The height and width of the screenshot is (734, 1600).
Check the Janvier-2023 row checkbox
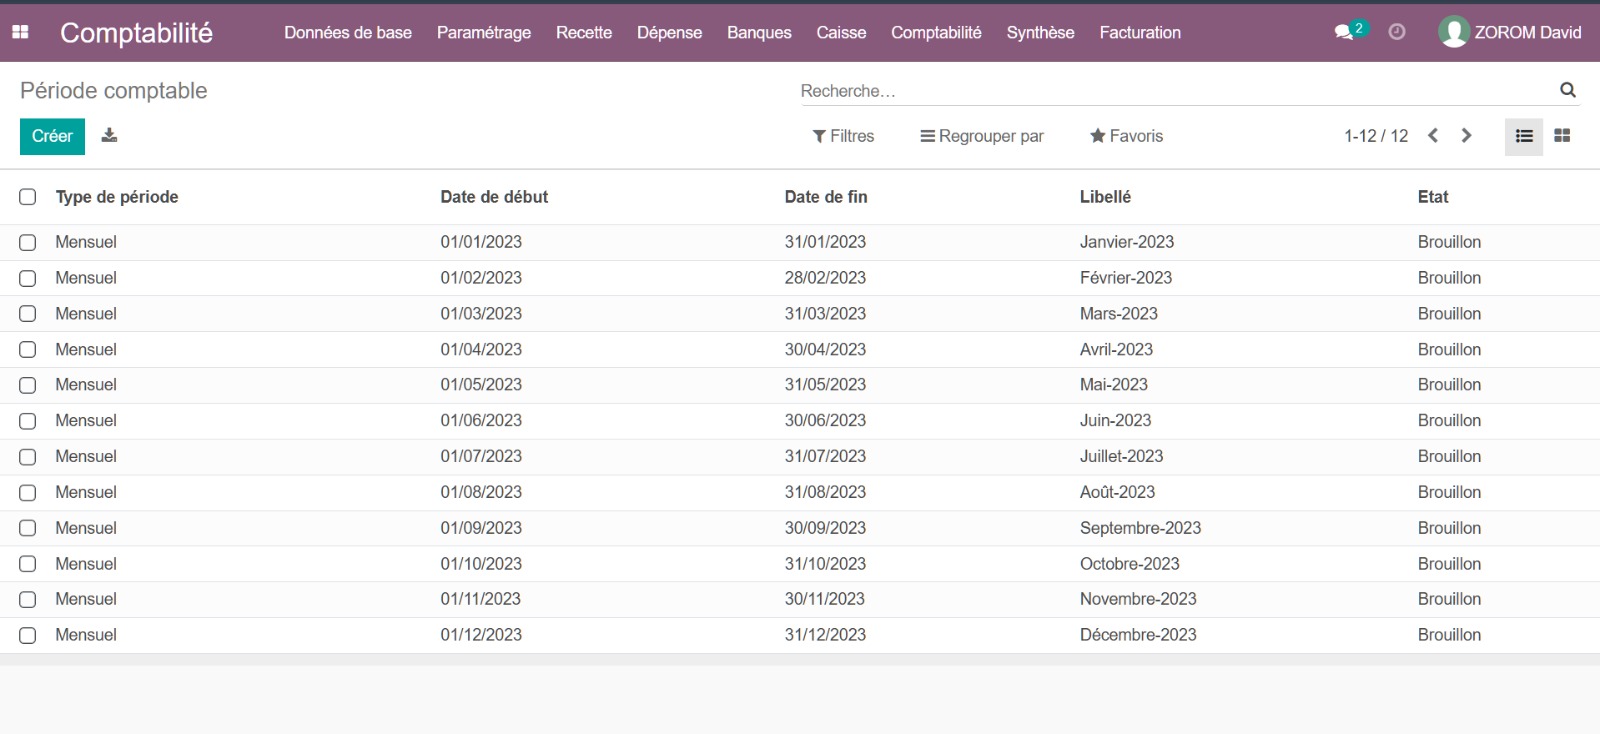pos(28,242)
